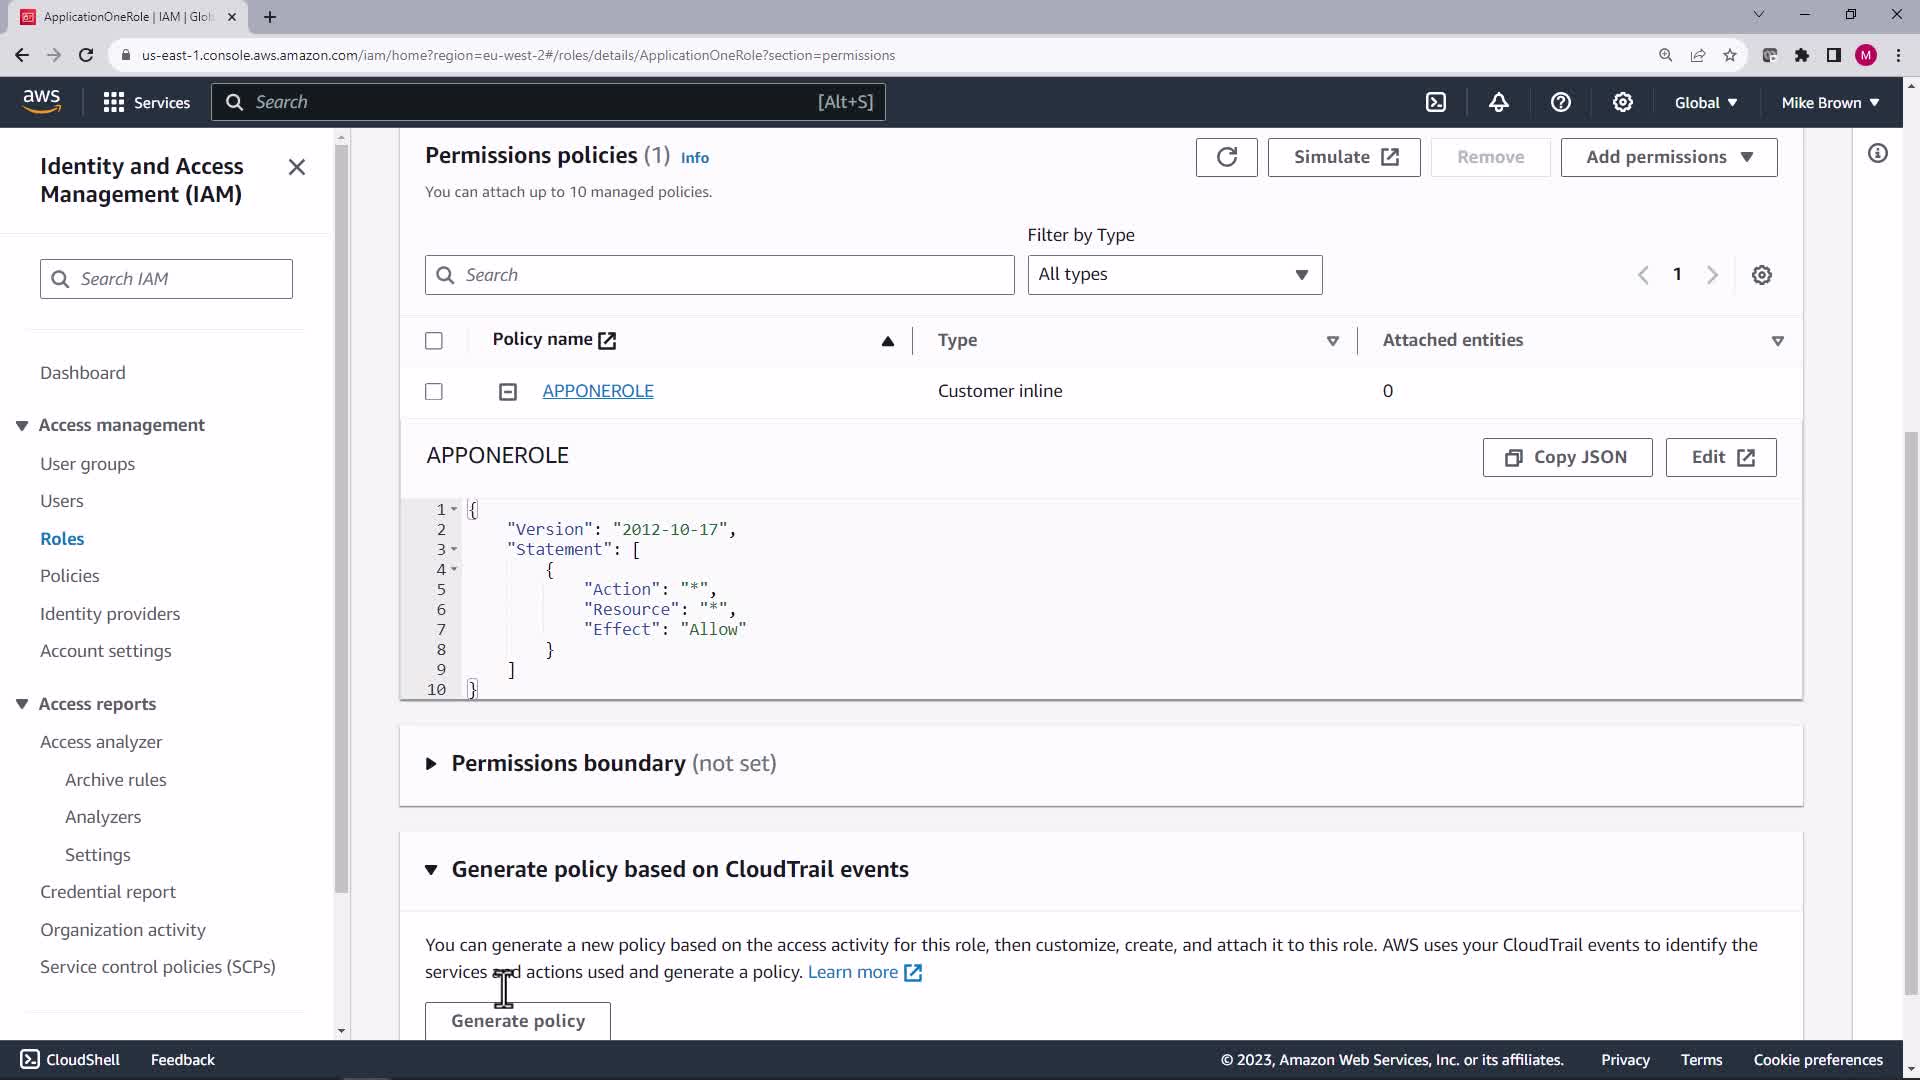1920x1080 pixels.
Task: Toggle the select-all policies checkbox
Action: 434,341
